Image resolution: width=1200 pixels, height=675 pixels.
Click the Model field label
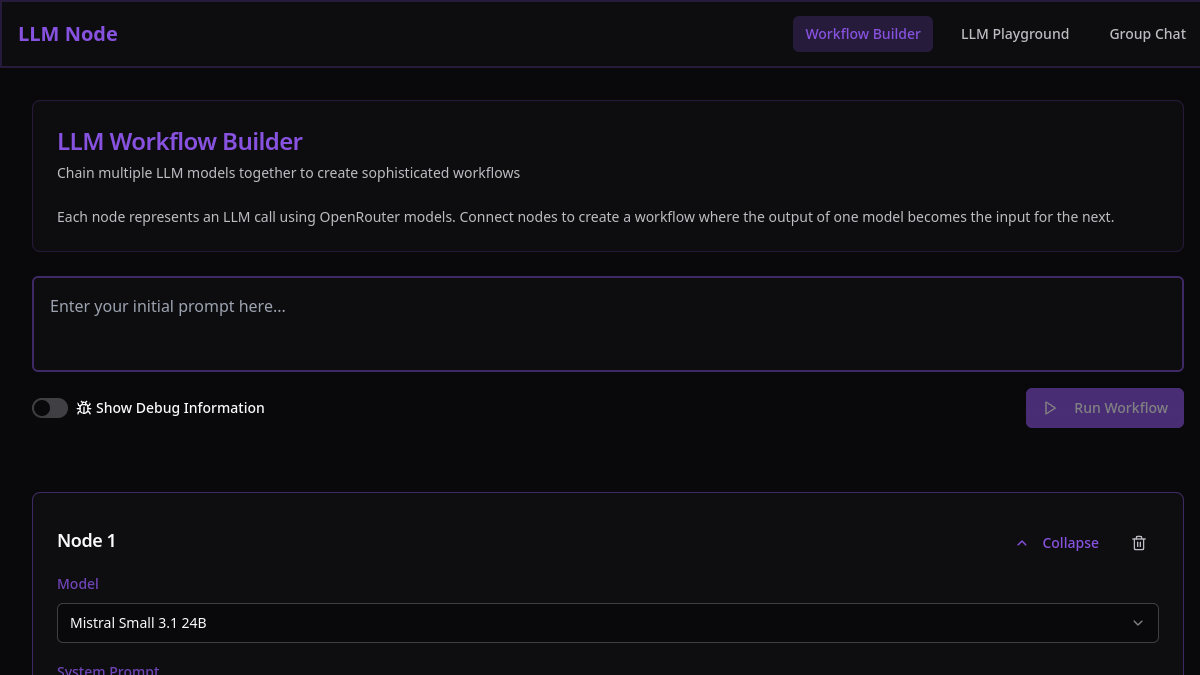coord(78,584)
